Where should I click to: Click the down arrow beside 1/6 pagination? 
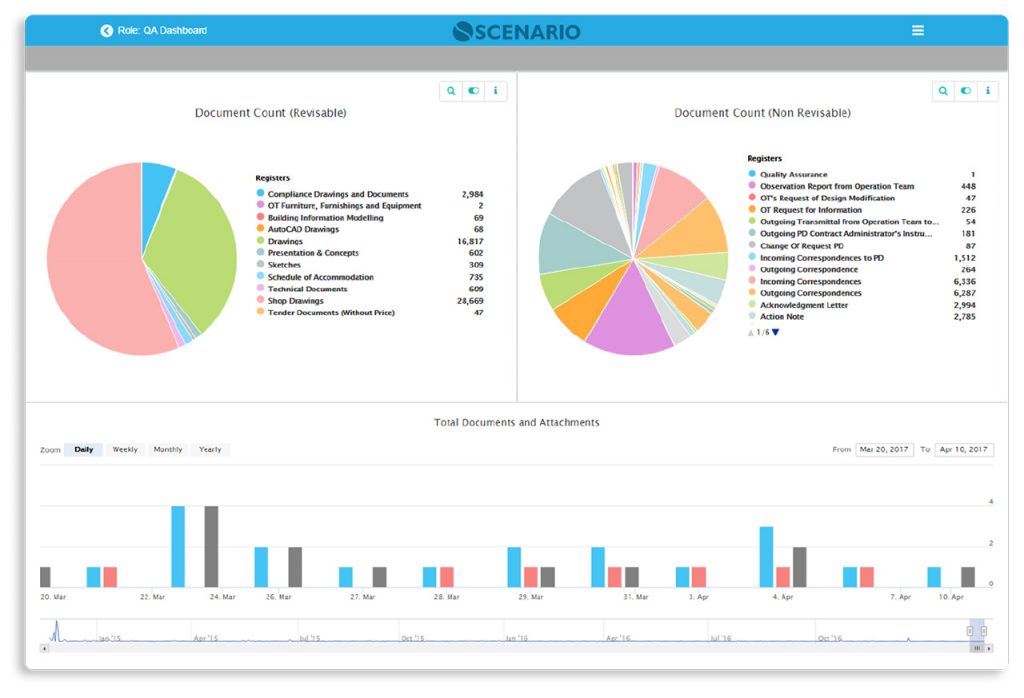(x=776, y=331)
